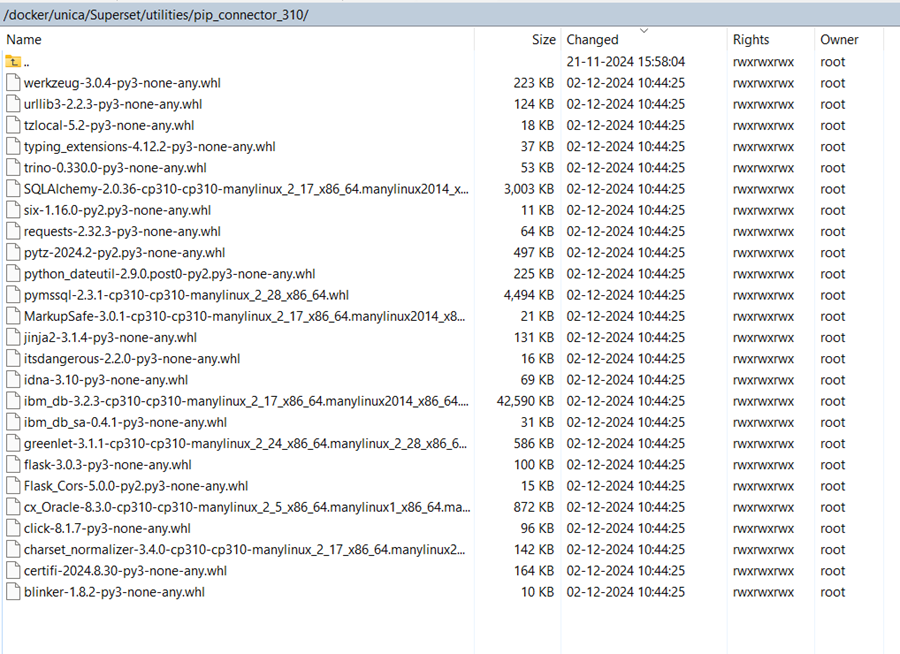Click the file icon beside werkzeug wheel
This screenshot has height=654, width=900.
click(x=11, y=82)
